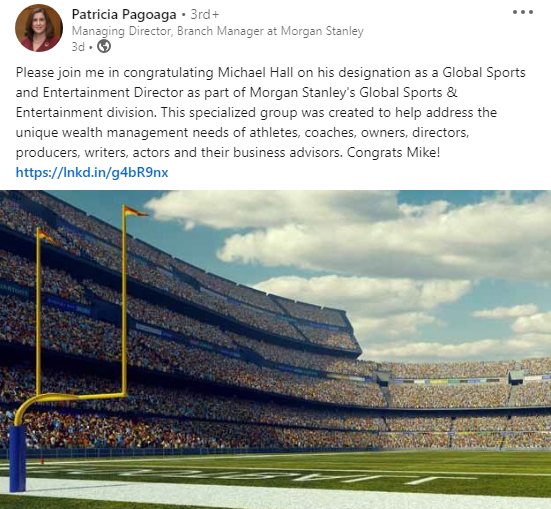The image size is (551, 509).
Task: Click the yellow goal post crossbar
Action: click(81, 397)
